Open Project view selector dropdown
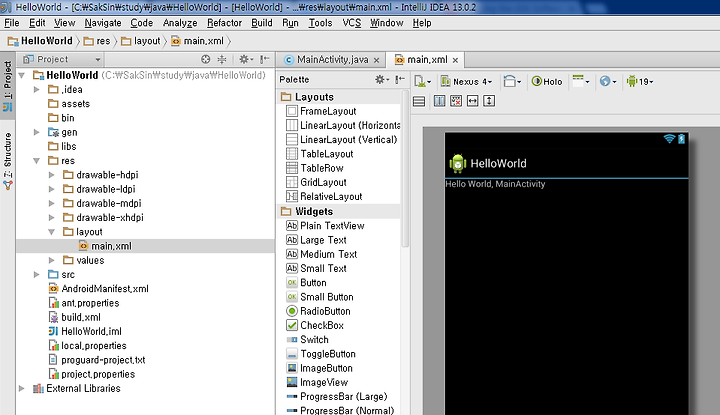This screenshot has height=415, width=720. 62,59
